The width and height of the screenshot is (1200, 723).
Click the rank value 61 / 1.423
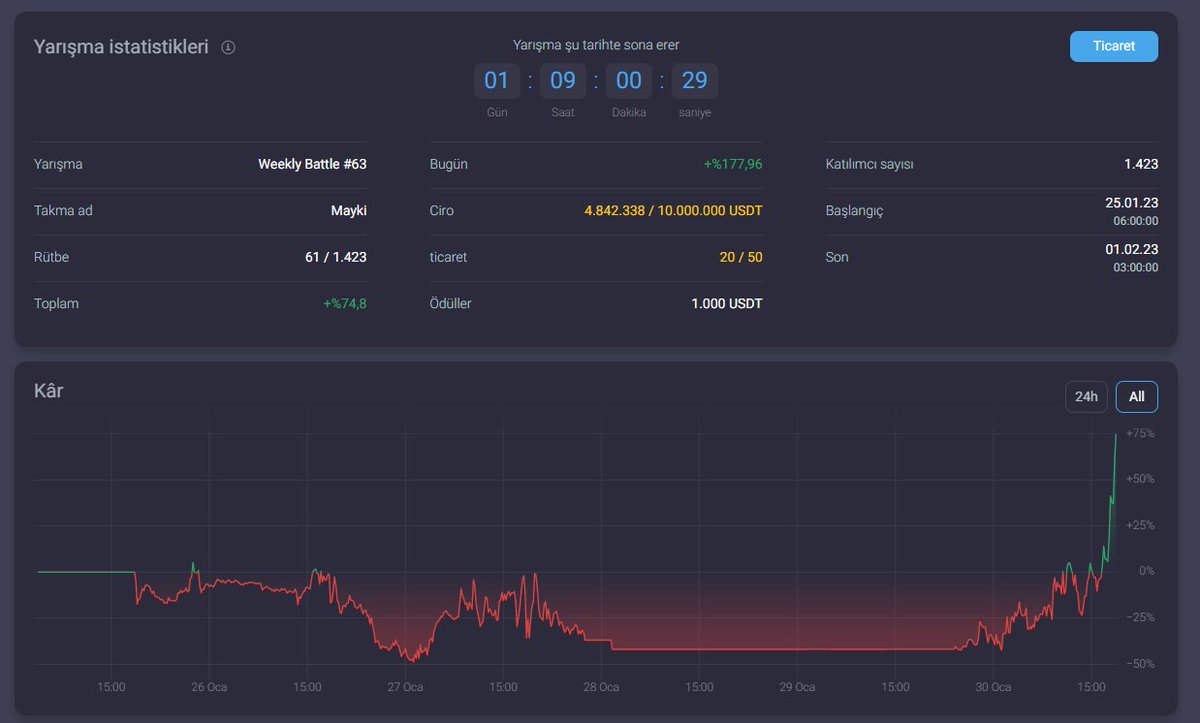click(x=336, y=257)
